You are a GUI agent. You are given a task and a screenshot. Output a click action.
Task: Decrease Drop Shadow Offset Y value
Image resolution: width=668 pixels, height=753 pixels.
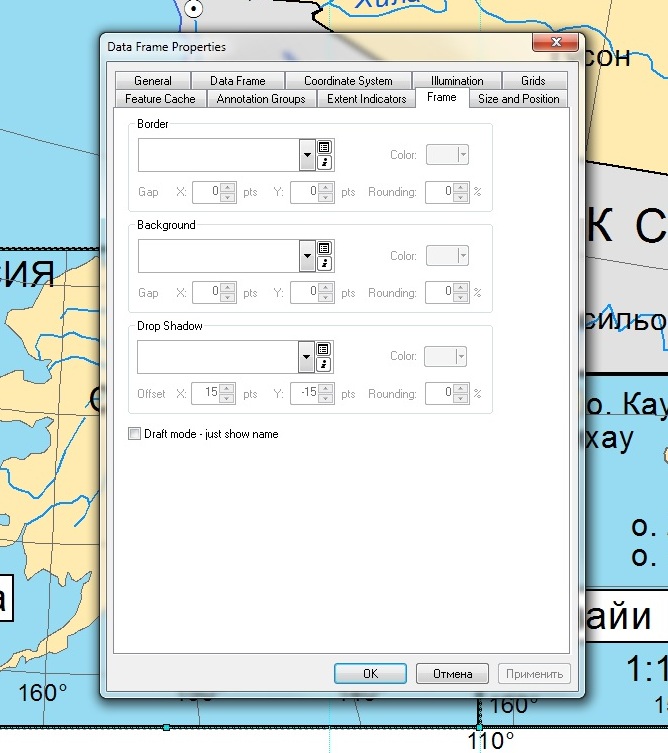[x=326, y=399]
